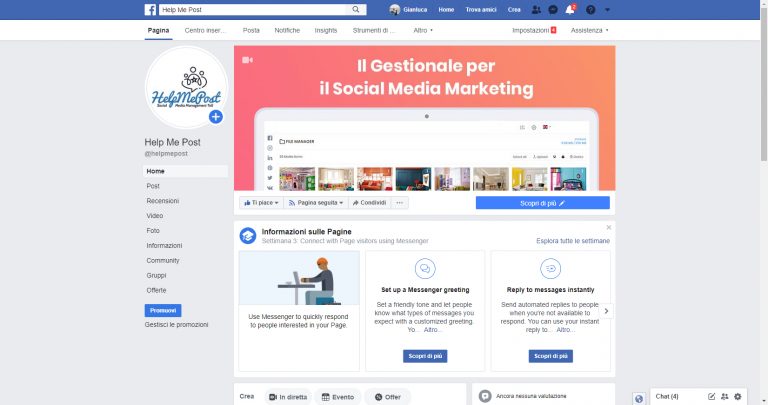
Task: Click the Promuovi button
Action: (x=163, y=310)
